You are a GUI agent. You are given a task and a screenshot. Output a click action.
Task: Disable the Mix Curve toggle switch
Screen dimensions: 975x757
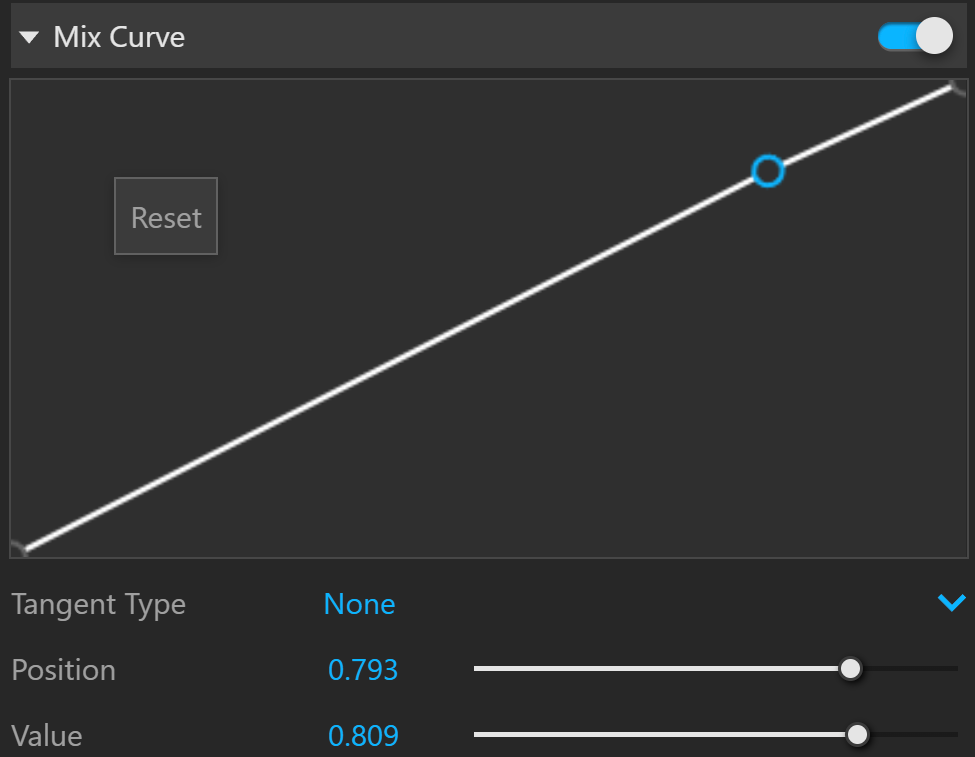[915, 36]
